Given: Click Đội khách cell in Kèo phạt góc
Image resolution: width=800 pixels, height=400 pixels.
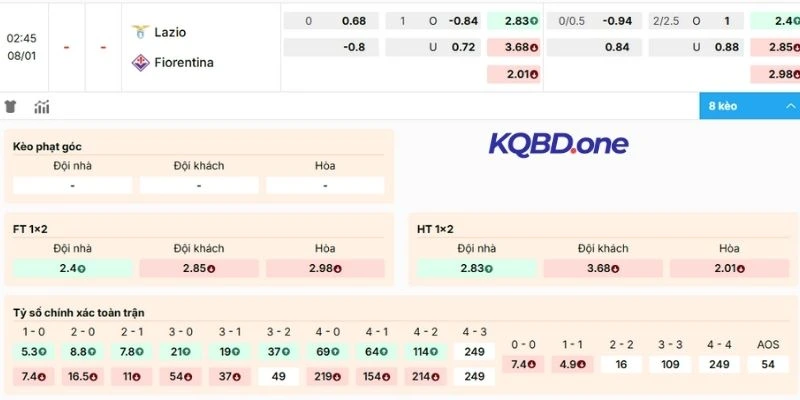Looking at the screenshot, I should 198,186.
